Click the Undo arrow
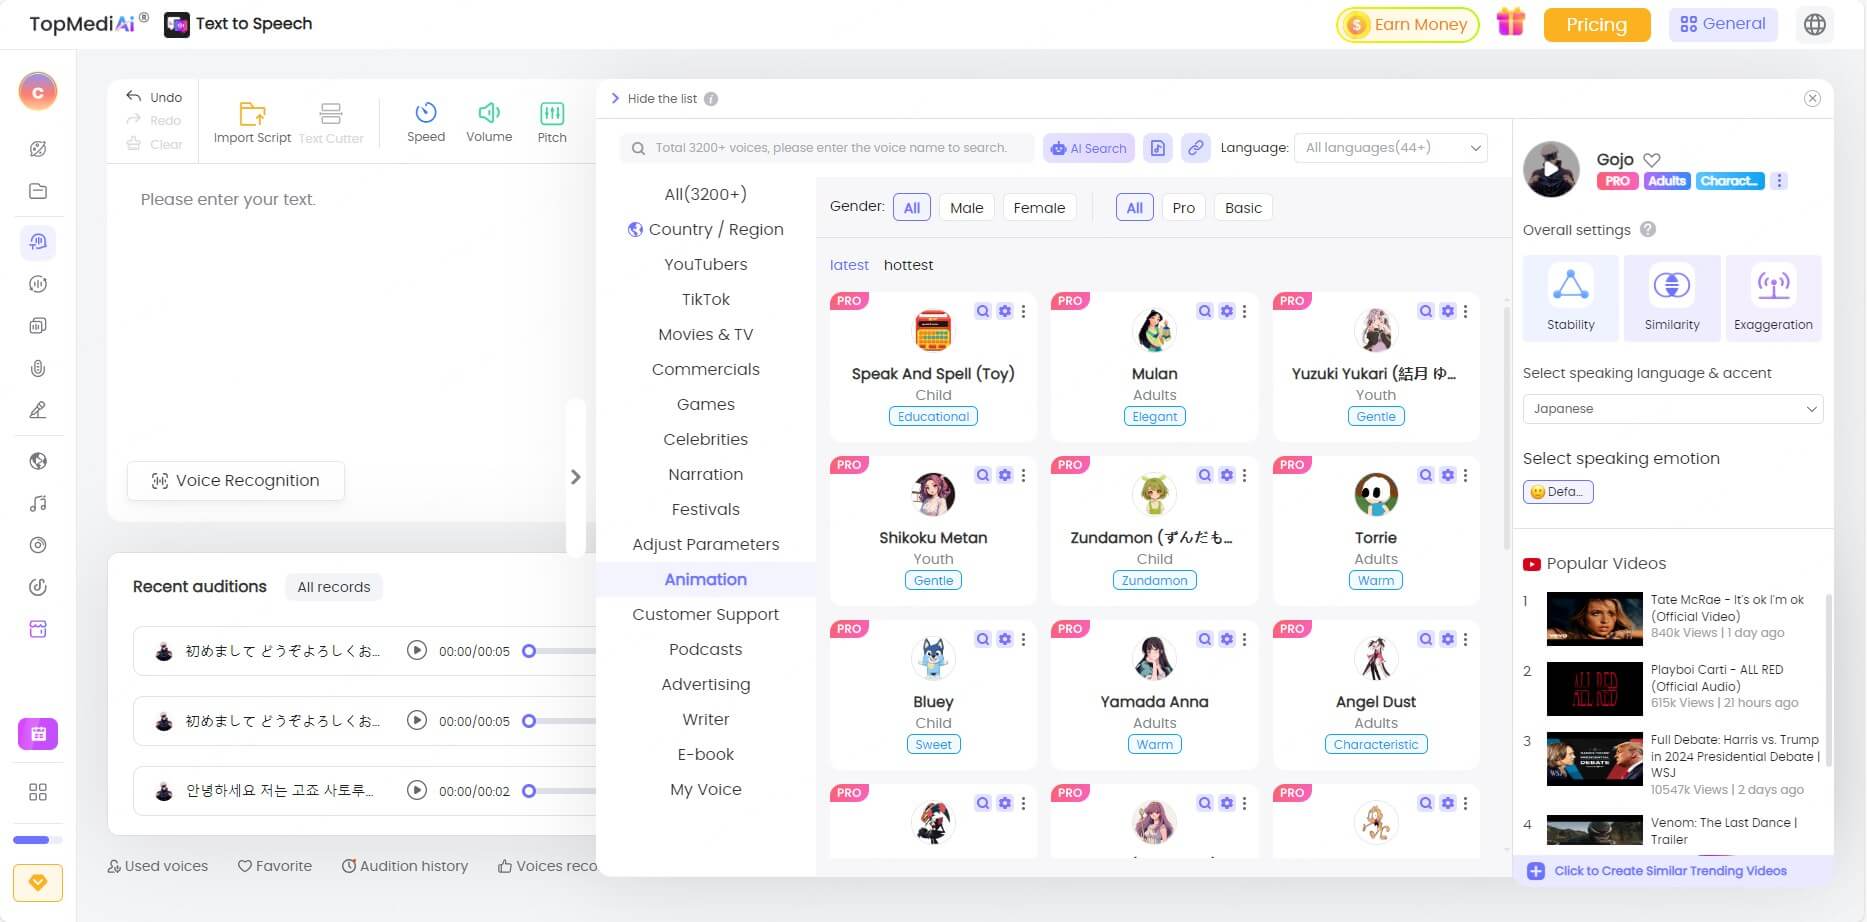Image resolution: width=1867 pixels, height=922 pixels. (x=134, y=96)
